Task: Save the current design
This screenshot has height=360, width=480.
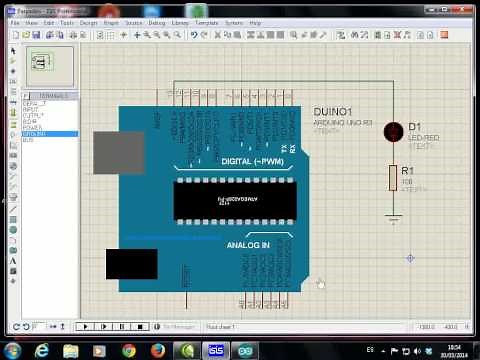Action: tap(36, 35)
